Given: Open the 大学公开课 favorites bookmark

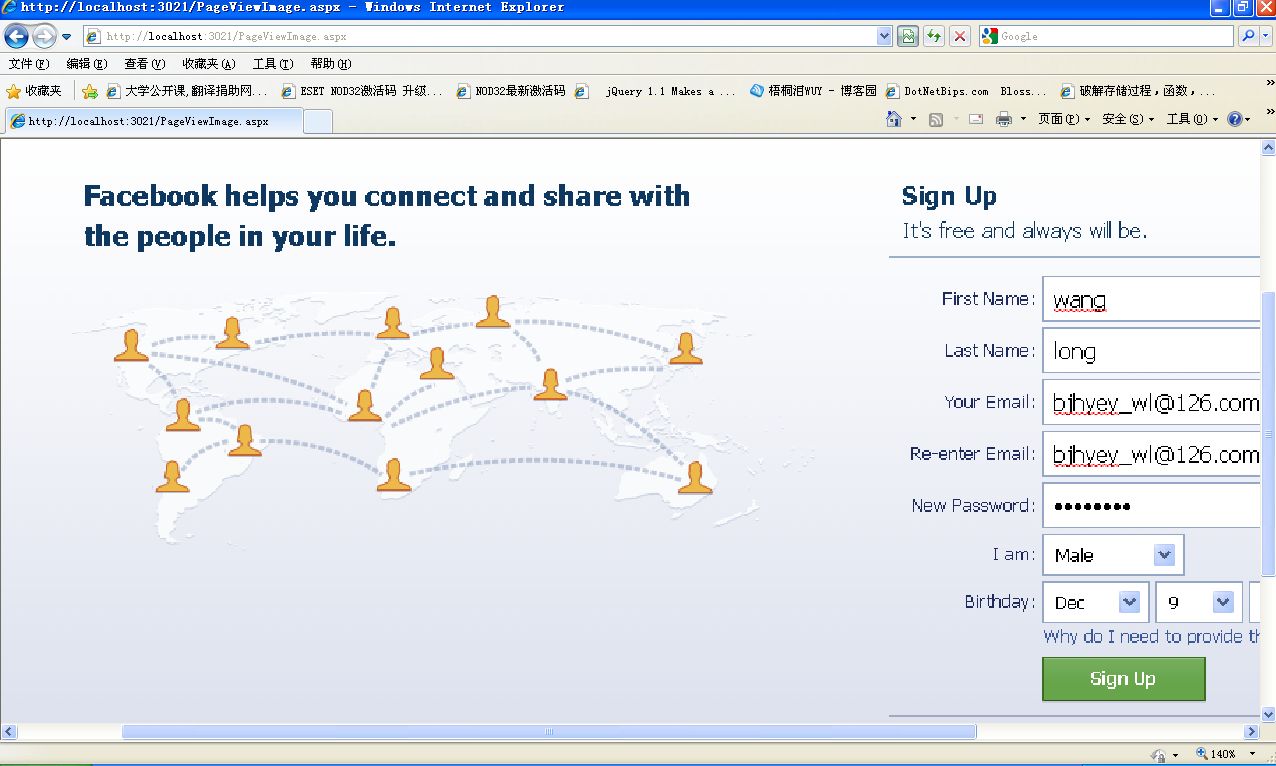Looking at the screenshot, I should pos(187,91).
